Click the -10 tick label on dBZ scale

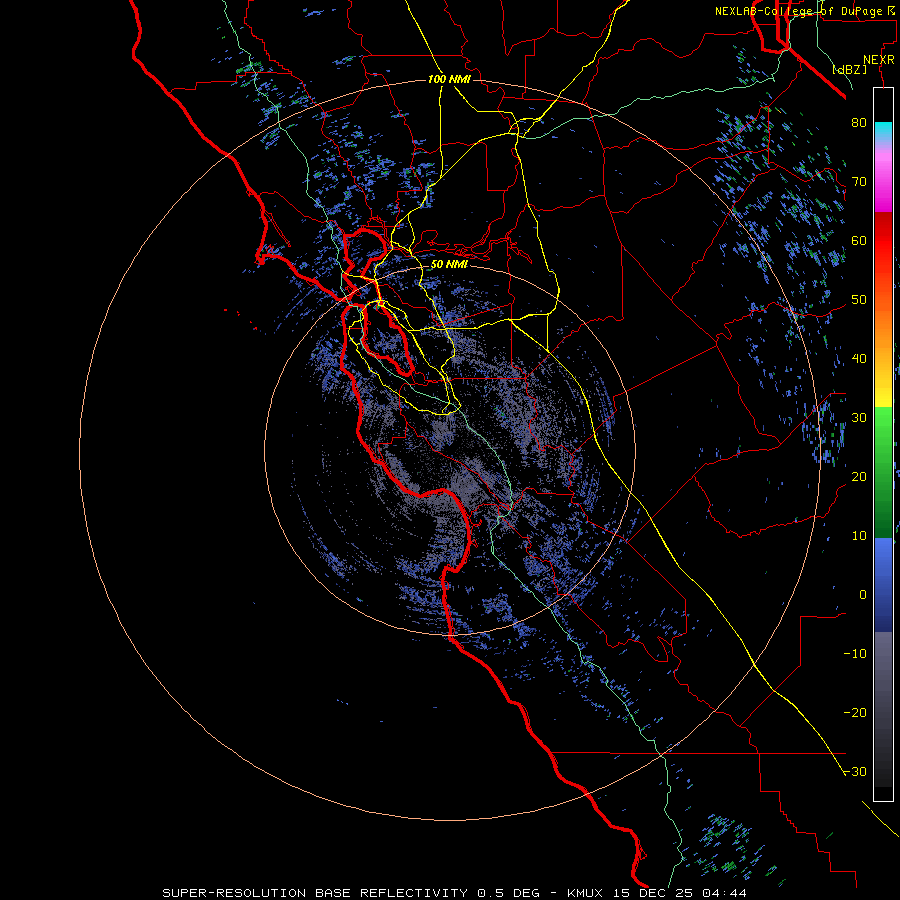coord(855,654)
